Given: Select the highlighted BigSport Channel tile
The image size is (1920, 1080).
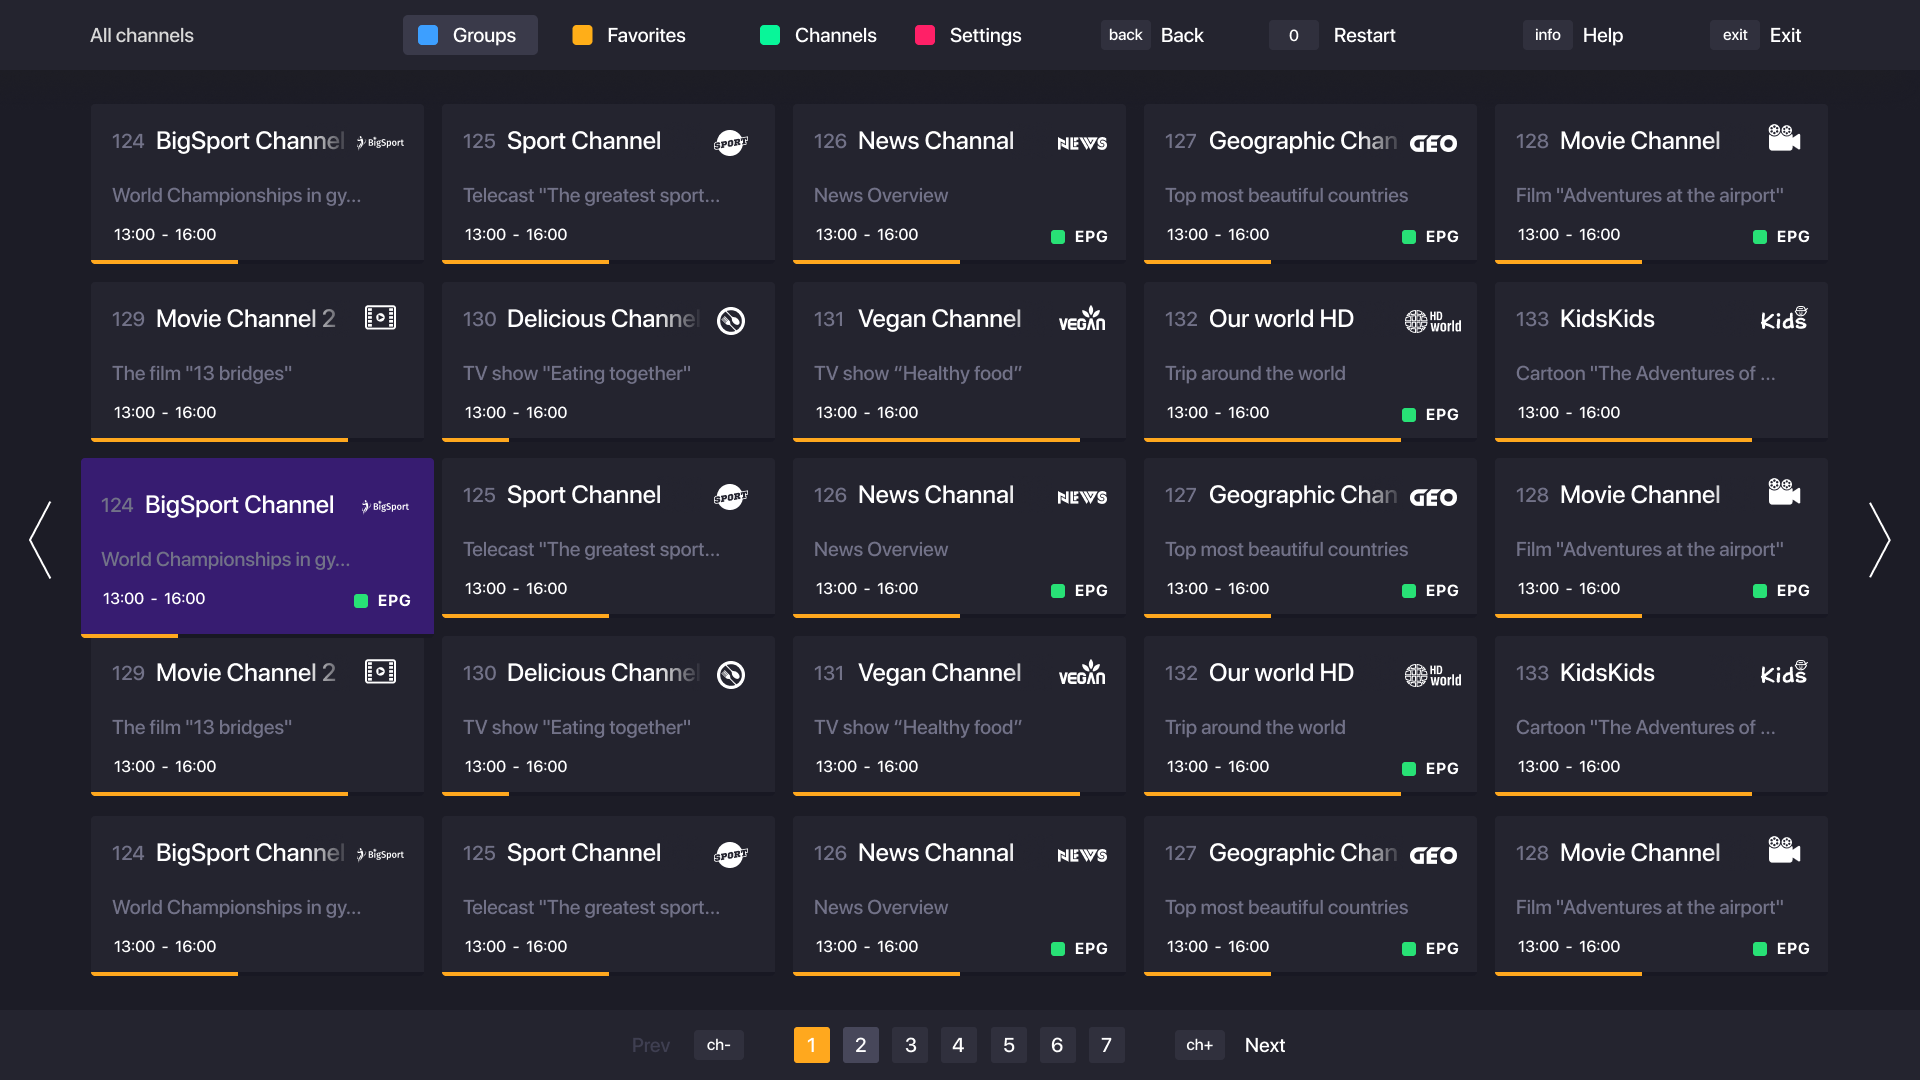Looking at the screenshot, I should [257, 546].
